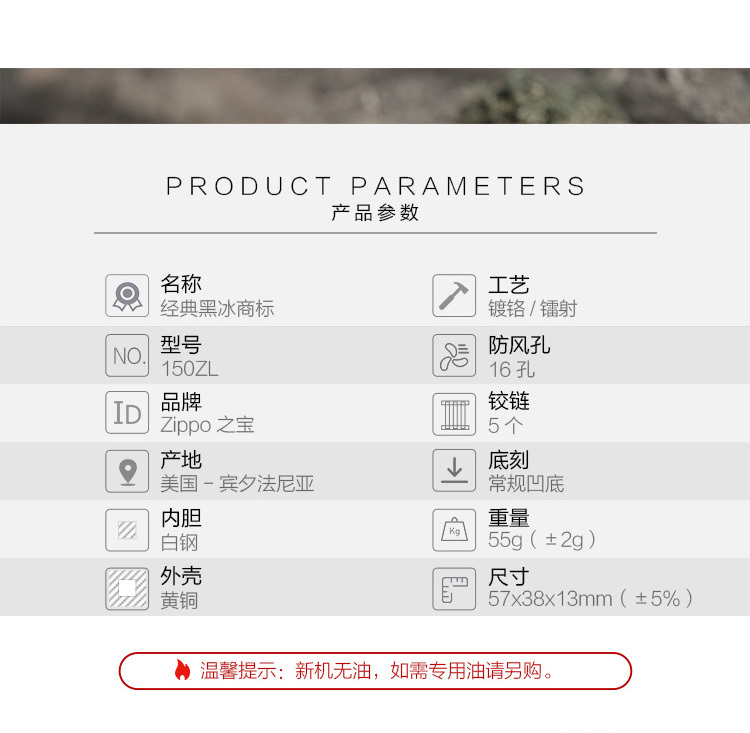Click the PRODUCT PARAMETERS heading
The image size is (750, 733).
(375, 186)
